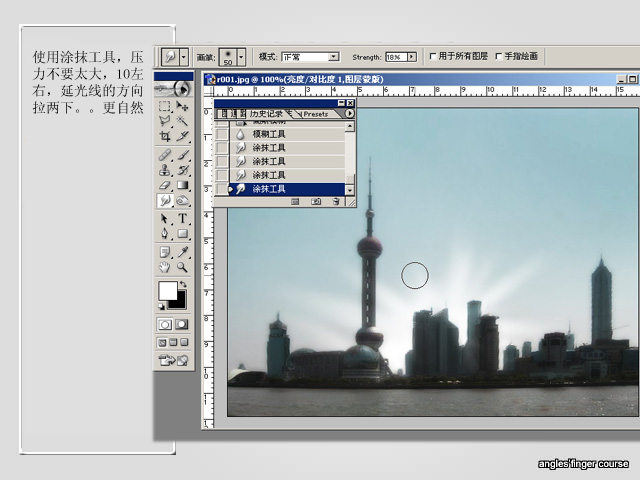
Task: Switch to Standard Screen mode
Action: click(x=162, y=342)
